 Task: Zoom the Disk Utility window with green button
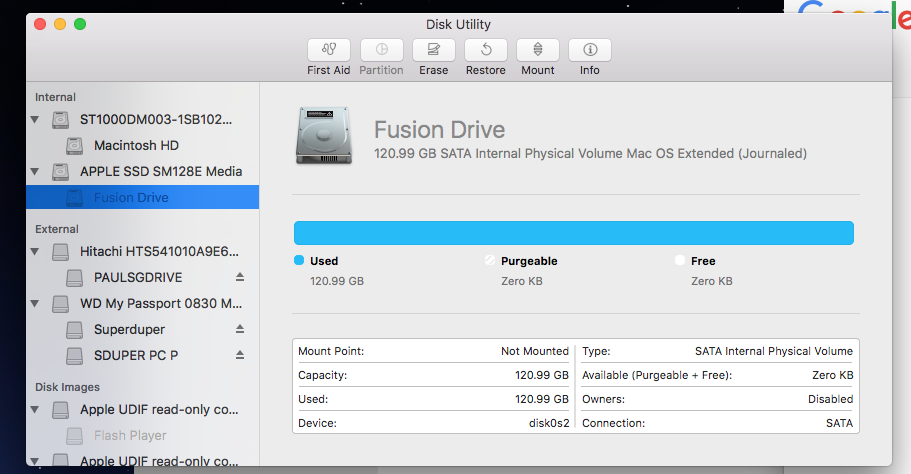coord(80,24)
